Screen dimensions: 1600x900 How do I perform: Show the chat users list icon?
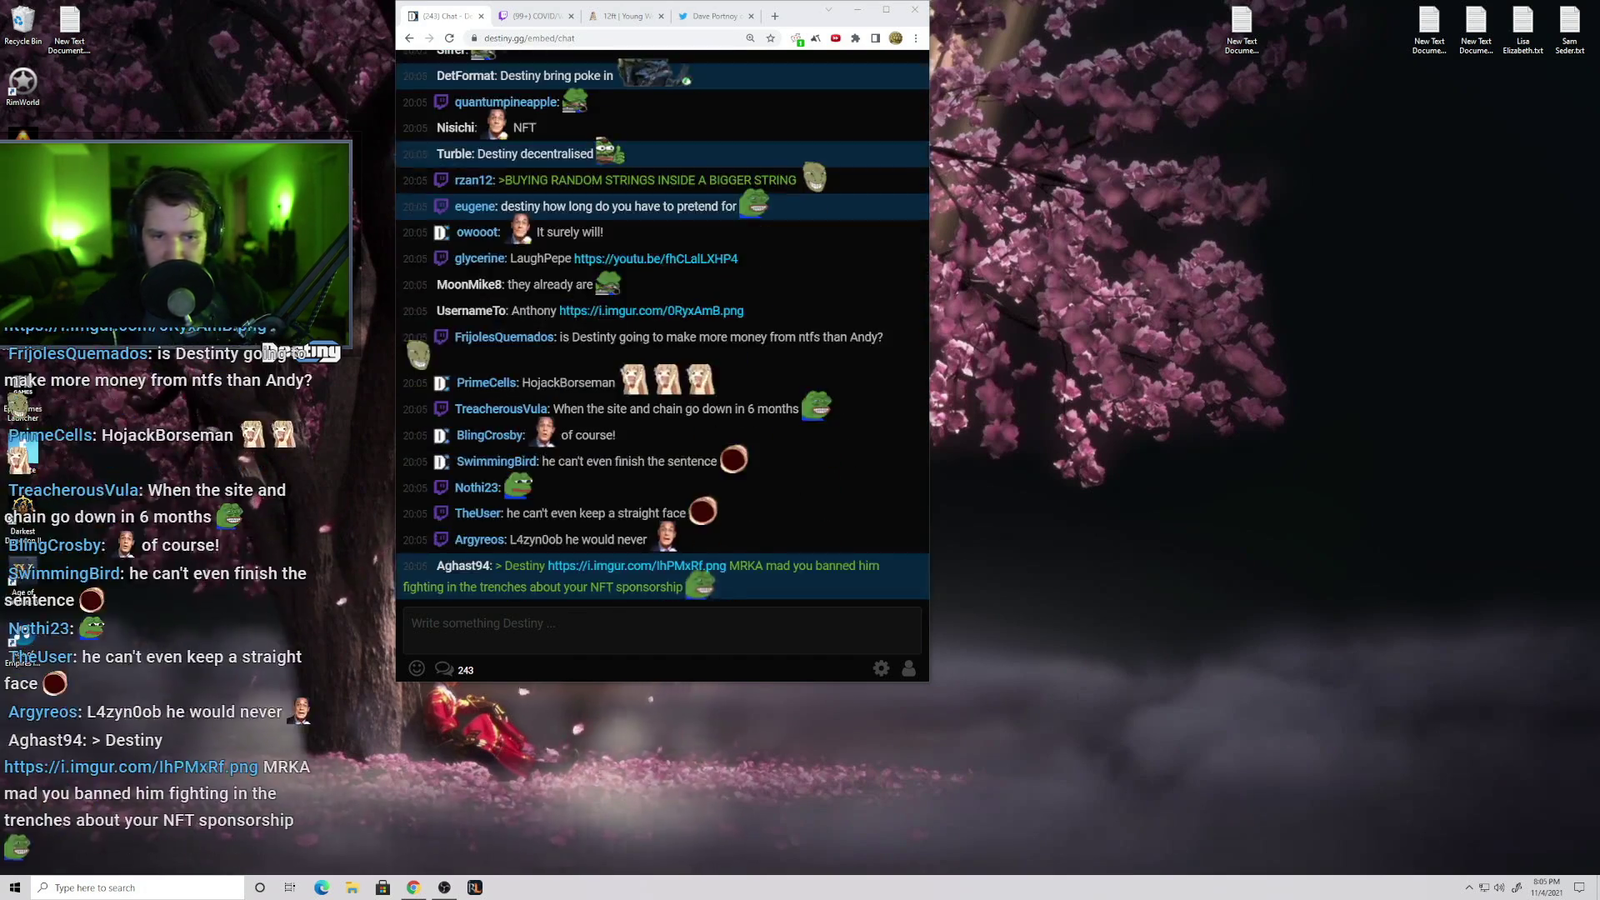[x=909, y=669]
